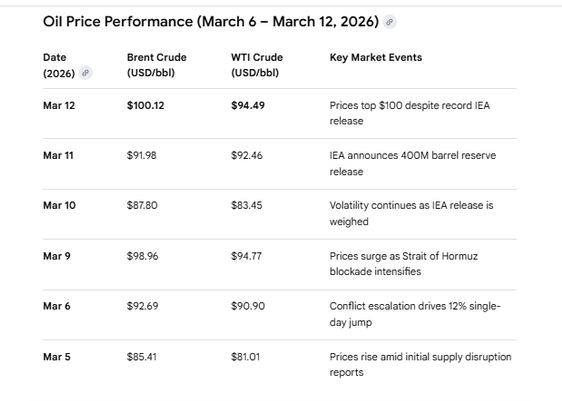
Task: Click the Prices top $100 despite IEA text
Action: point(410,113)
